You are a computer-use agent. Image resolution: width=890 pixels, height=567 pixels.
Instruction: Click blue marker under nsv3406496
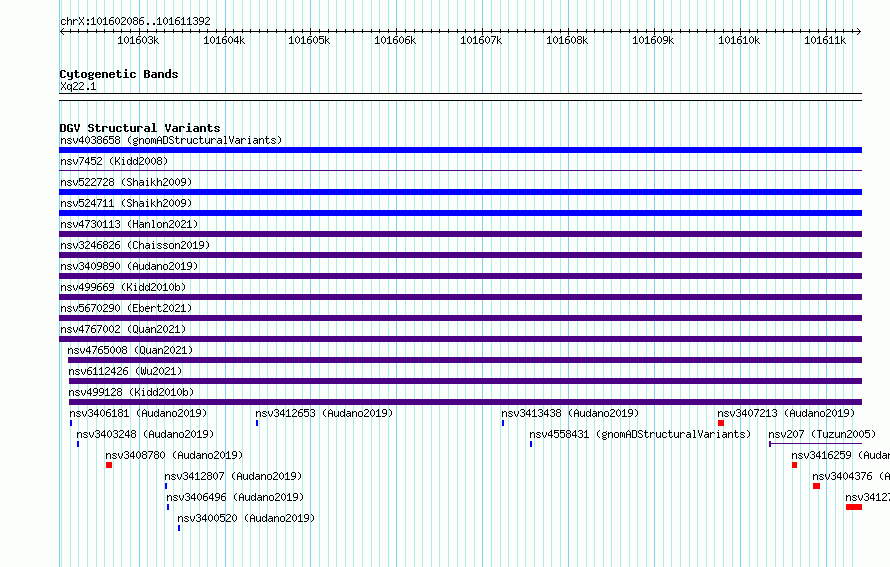[x=168, y=507]
